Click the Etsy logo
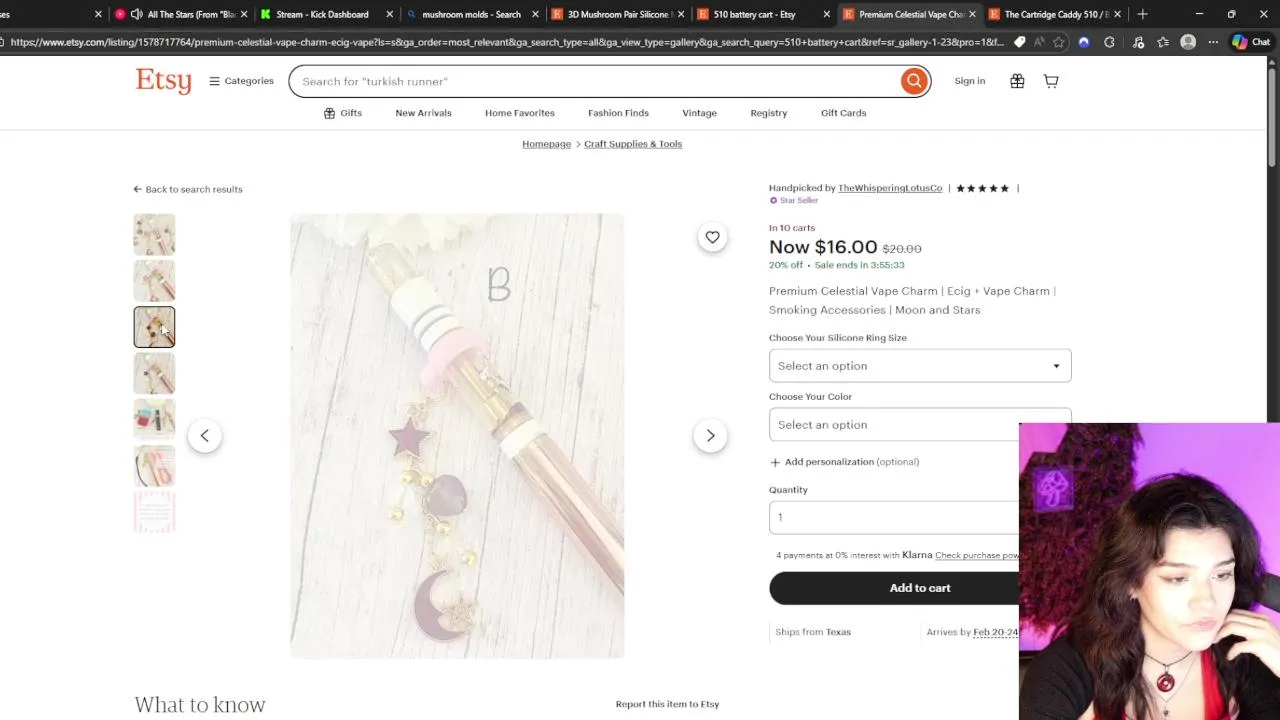Viewport: 1280px width, 720px height. pyautogui.click(x=163, y=81)
